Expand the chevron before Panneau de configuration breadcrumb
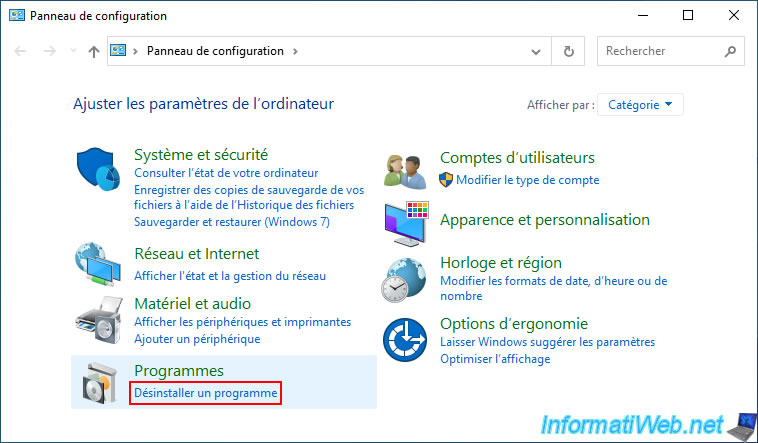Viewport: 758px width, 443px height. click(x=136, y=51)
